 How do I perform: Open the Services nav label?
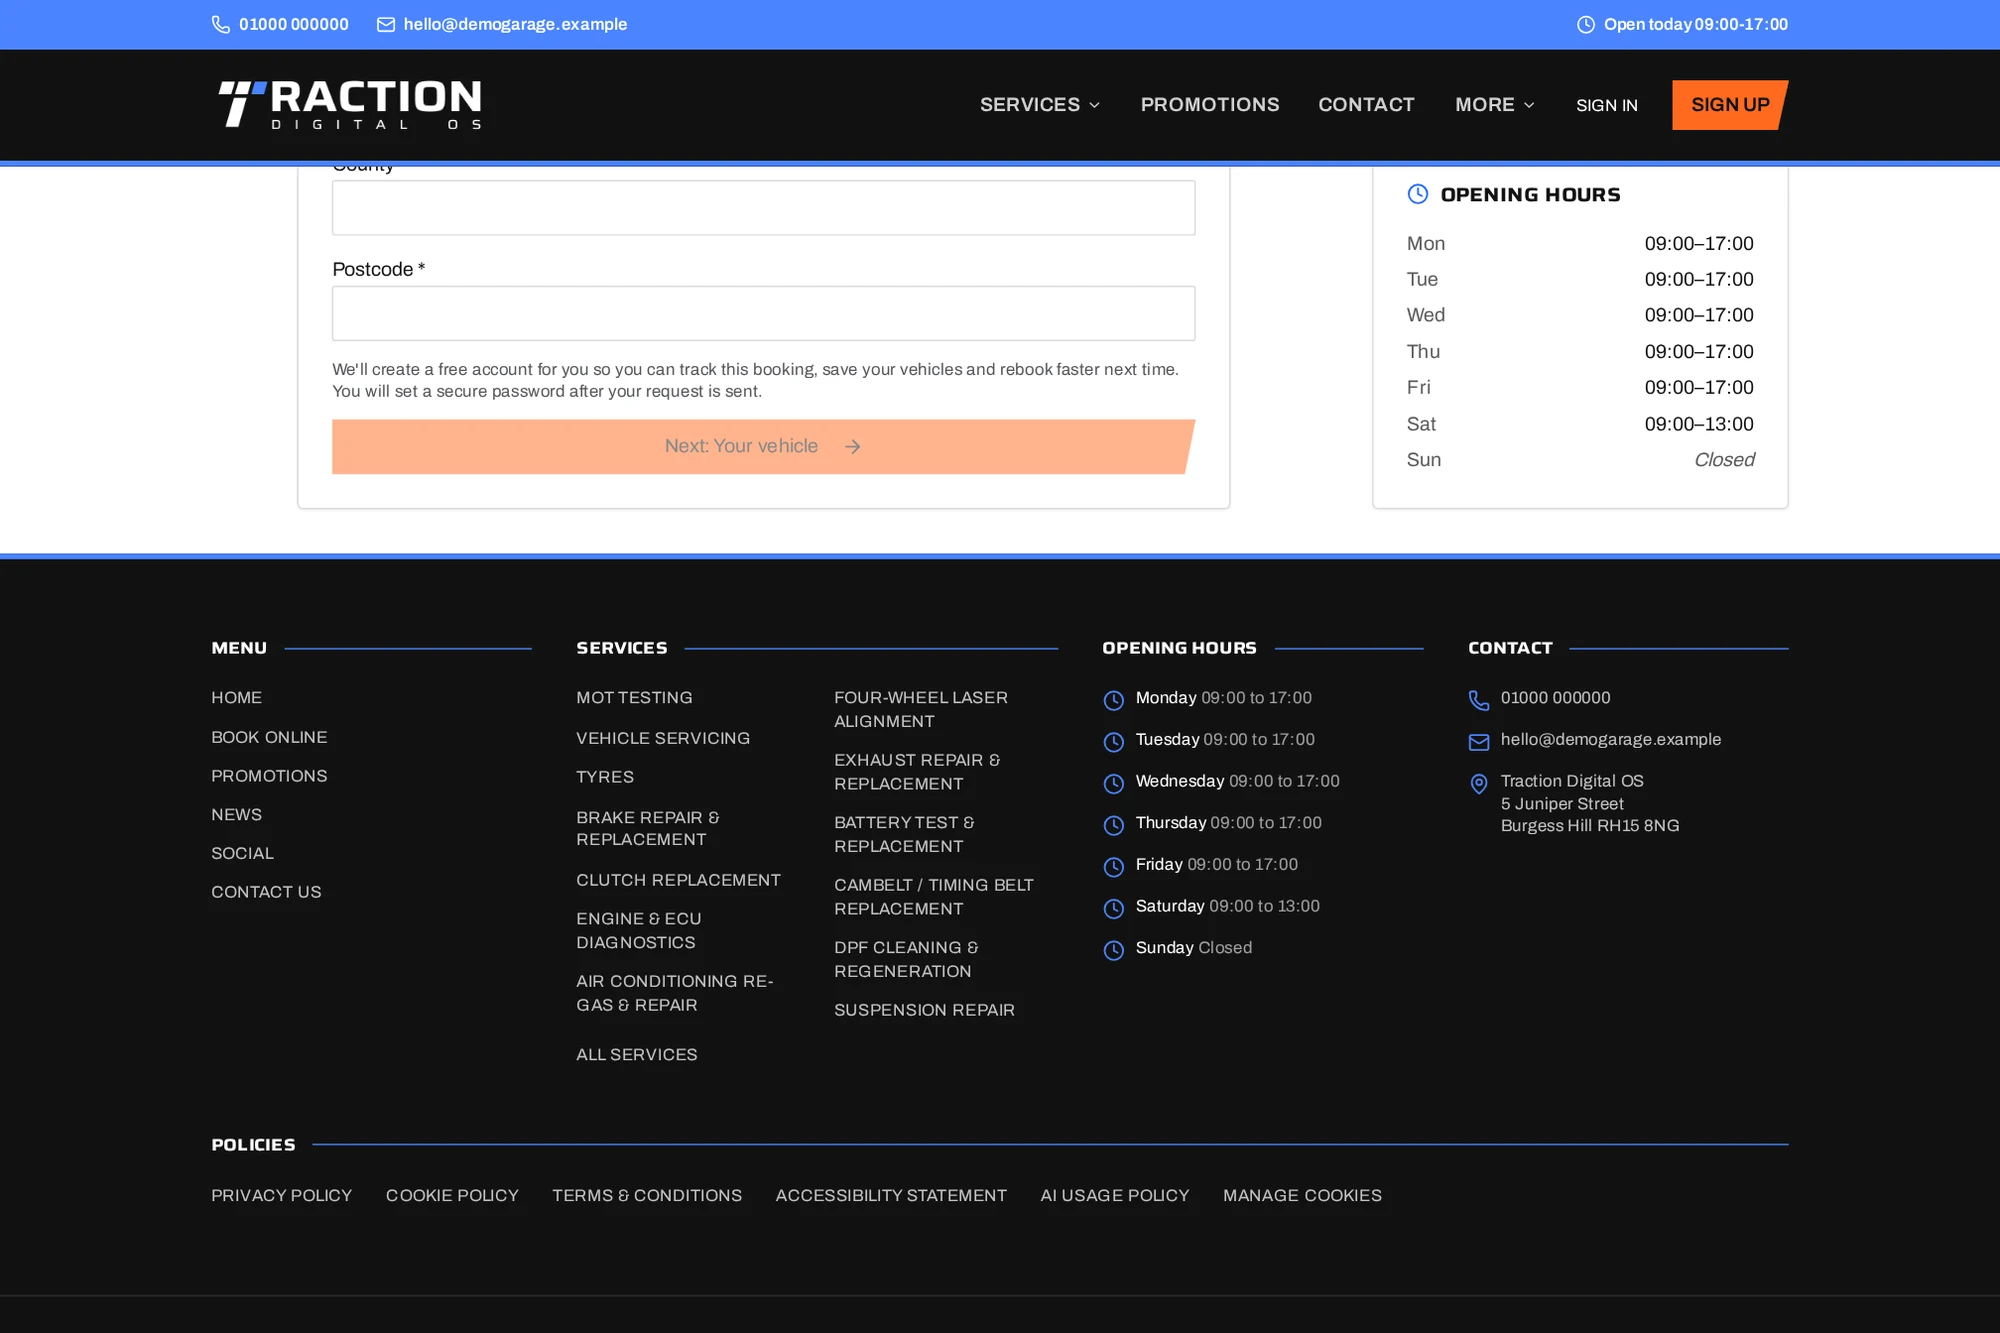pos(1030,105)
